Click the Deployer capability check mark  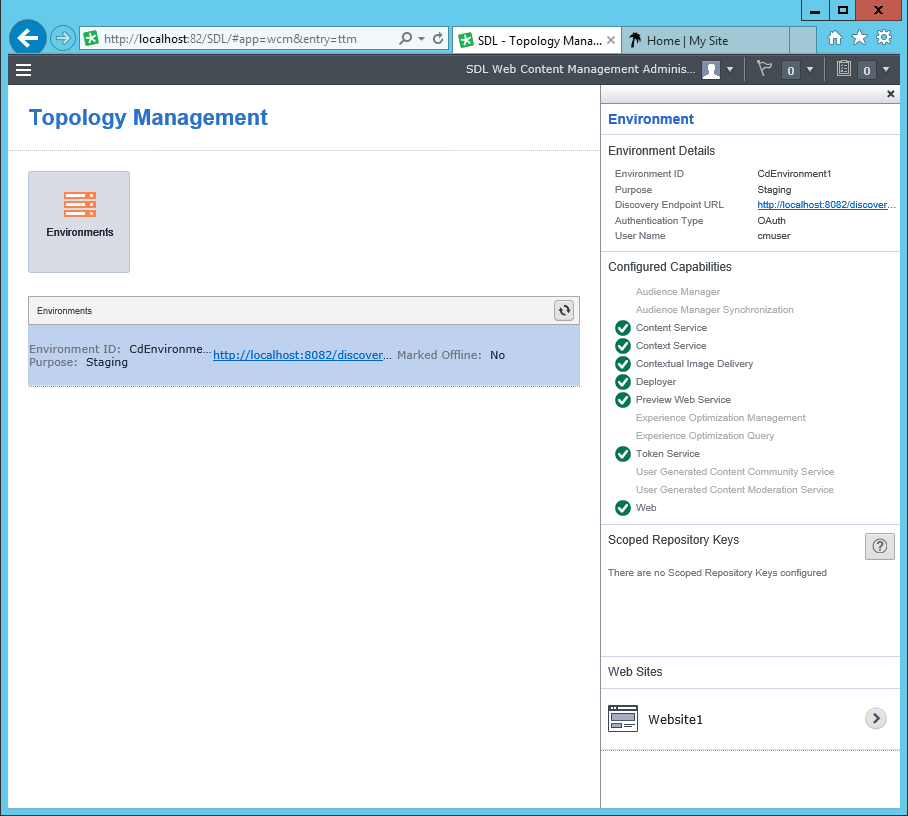click(x=623, y=382)
